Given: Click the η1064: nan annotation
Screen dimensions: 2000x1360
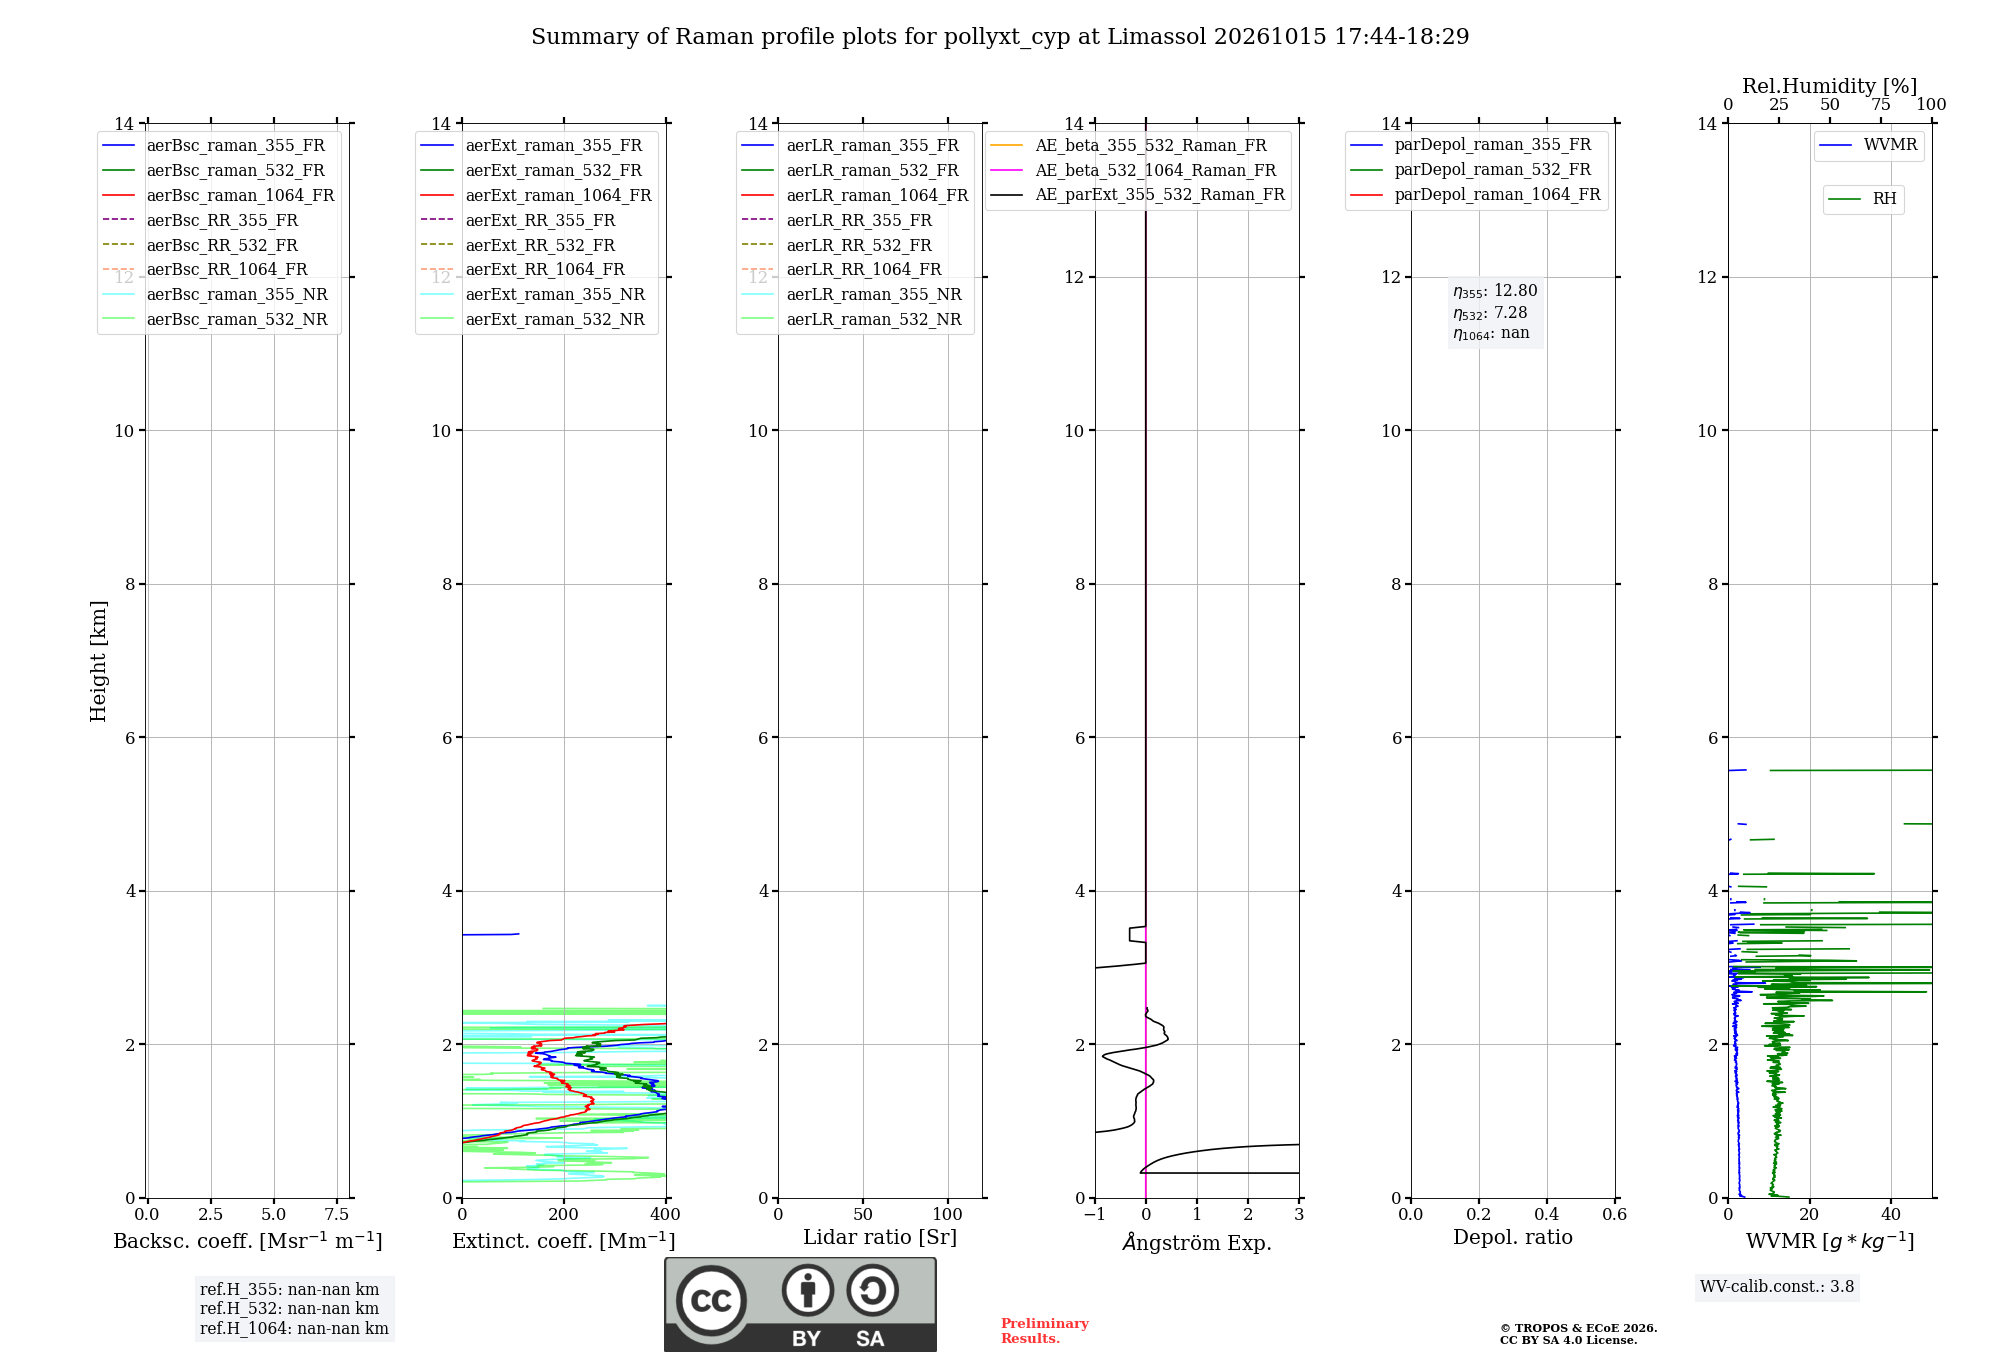Looking at the screenshot, I should pos(1491,334).
